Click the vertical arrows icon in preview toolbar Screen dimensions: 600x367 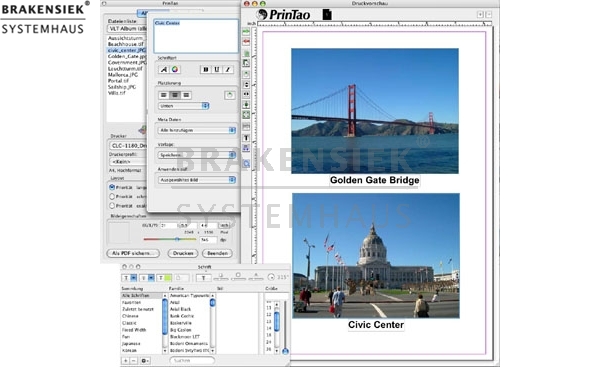pos(246,84)
